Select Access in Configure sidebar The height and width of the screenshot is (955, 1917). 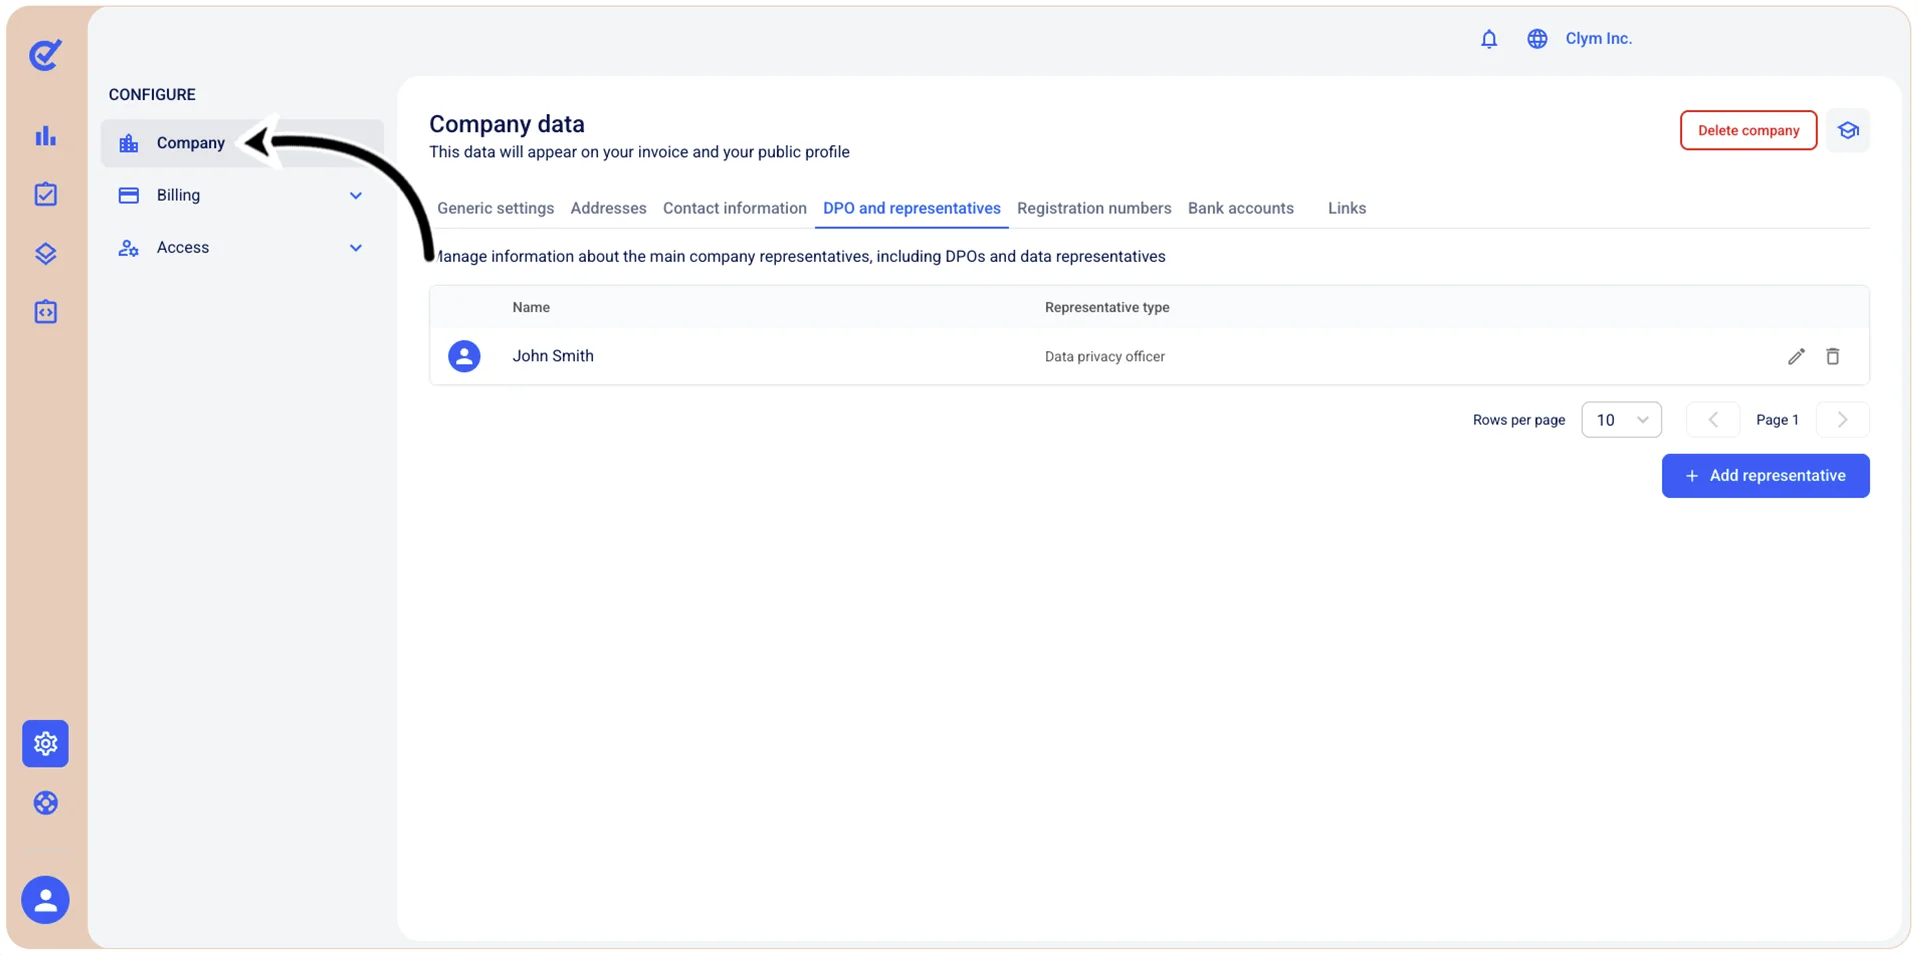tap(242, 247)
